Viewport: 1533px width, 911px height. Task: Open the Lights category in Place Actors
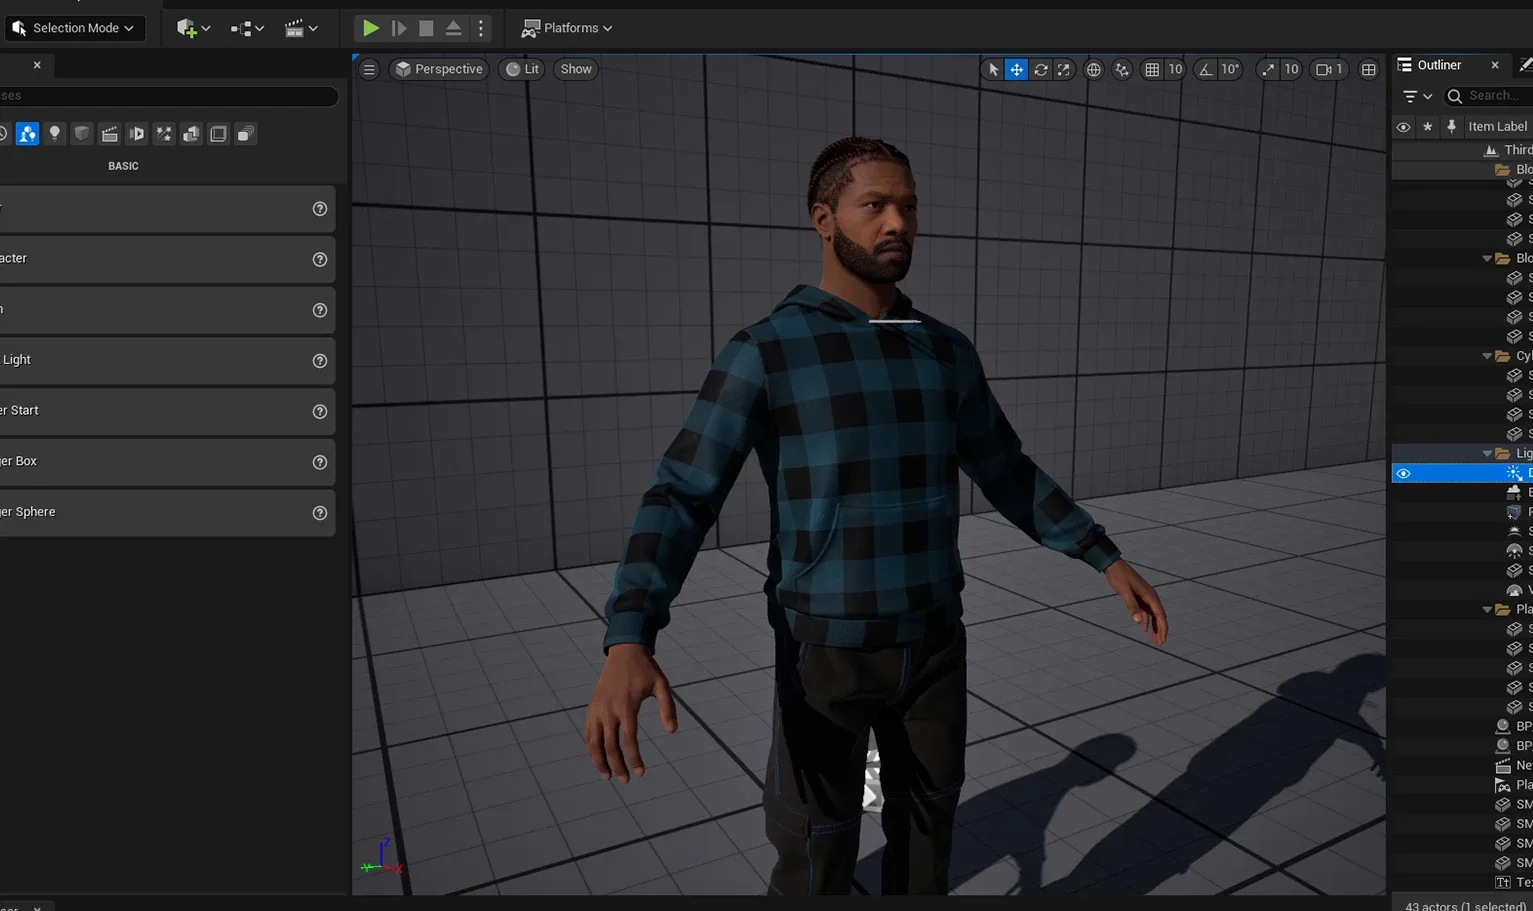click(x=55, y=134)
